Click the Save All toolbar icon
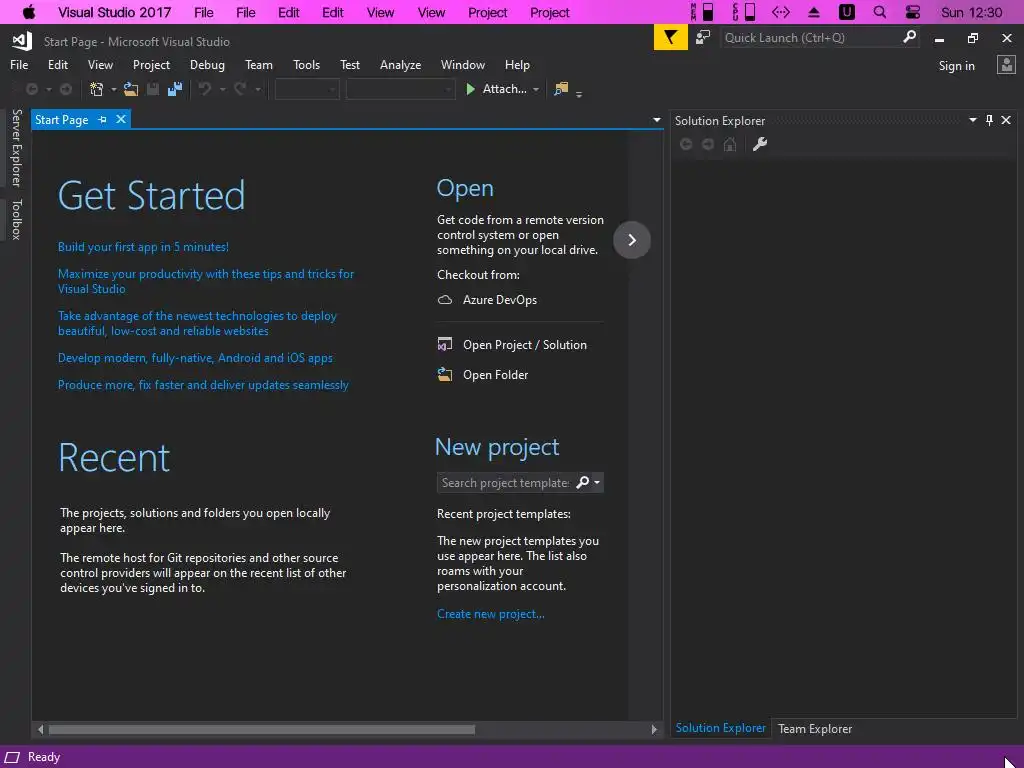Viewport: 1024px width, 768px height. click(x=175, y=89)
